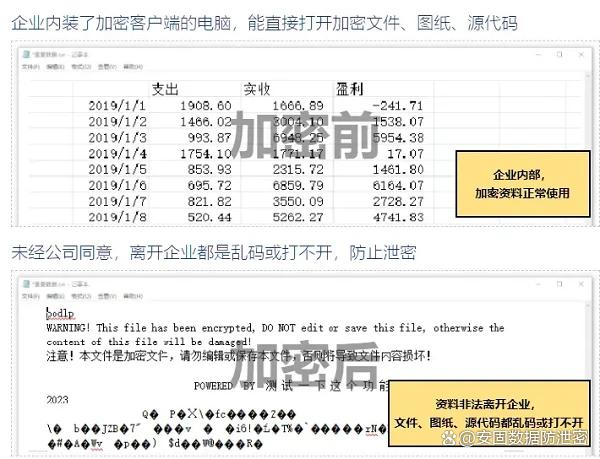The image size is (600, 459).
Task: Select the date 2019/1/2
Action: coord(117,122)
